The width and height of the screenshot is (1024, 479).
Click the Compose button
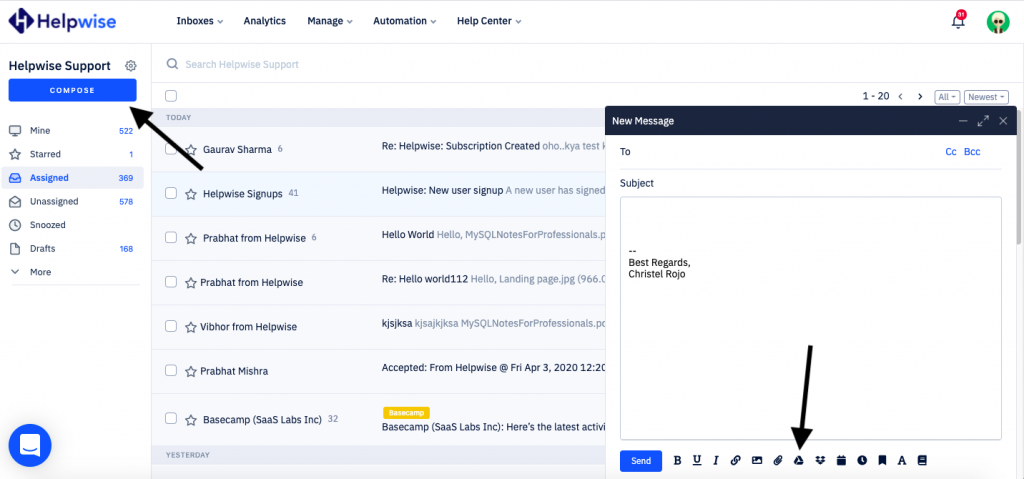[x=72, y=90]
